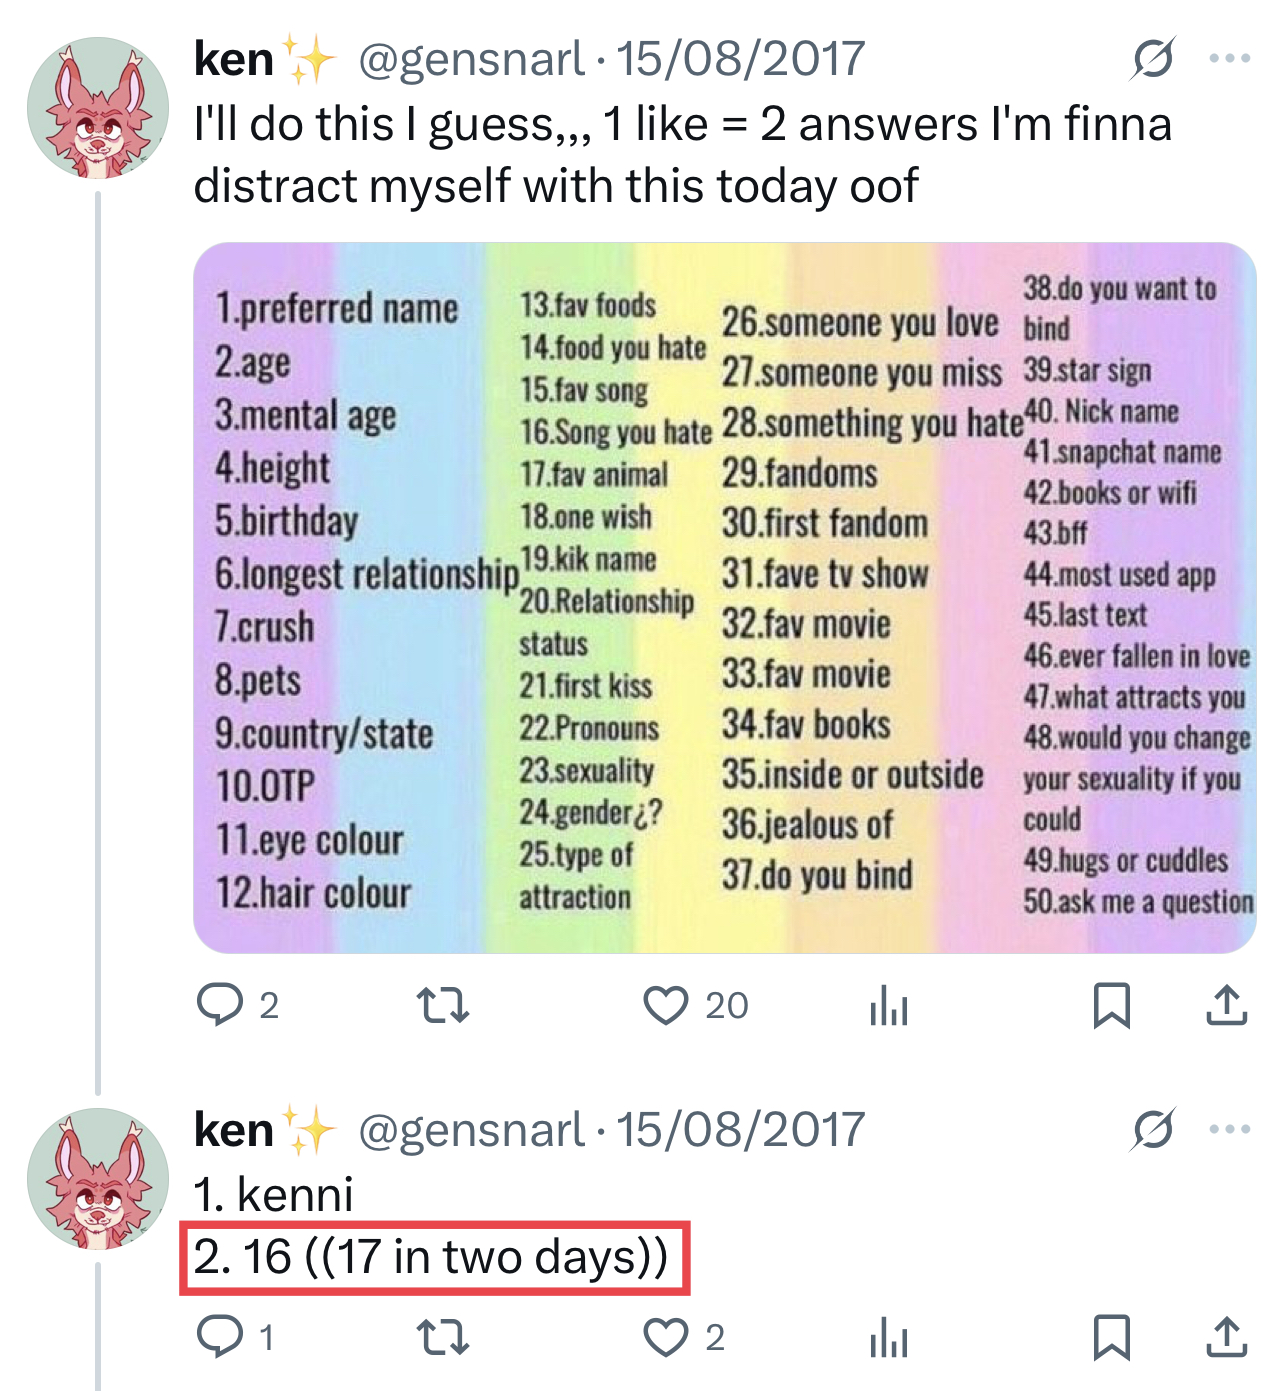
Task: Retweet the questions list tweet
Action: tap(442, 1005)
